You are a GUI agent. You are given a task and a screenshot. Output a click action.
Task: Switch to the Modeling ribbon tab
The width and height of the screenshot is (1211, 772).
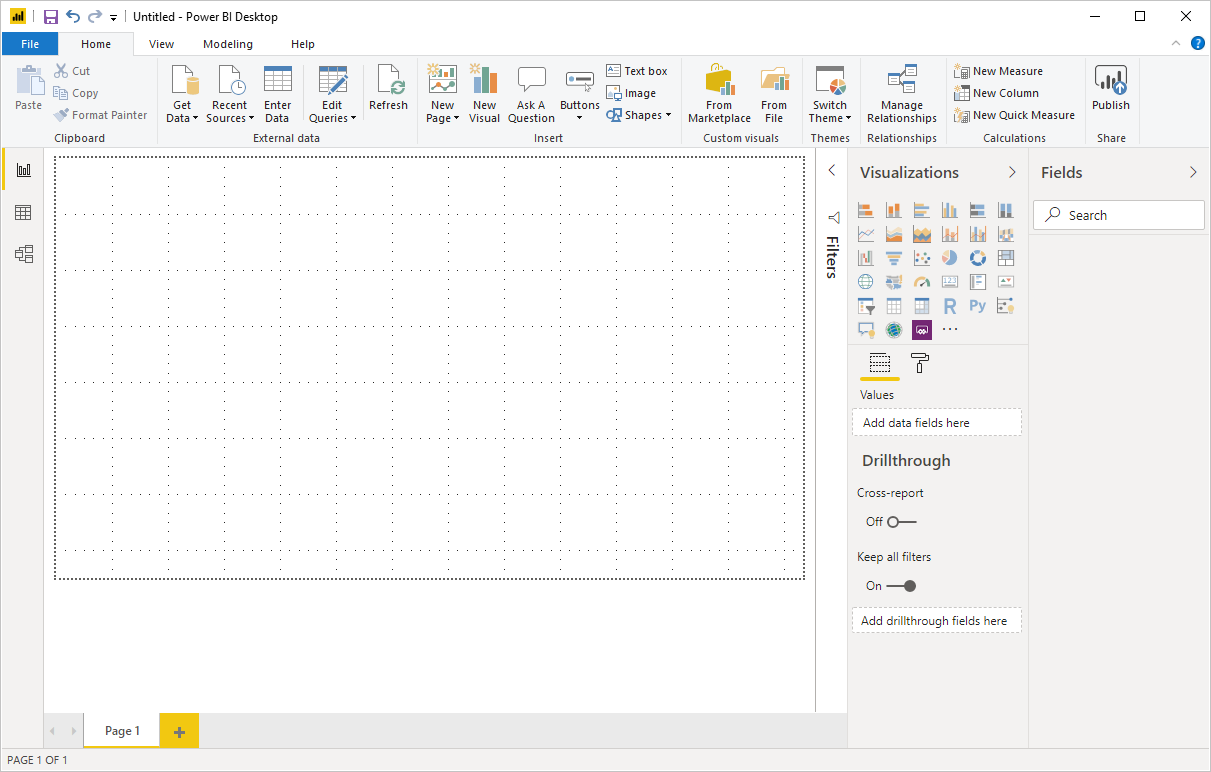click(x=227, y=44)
